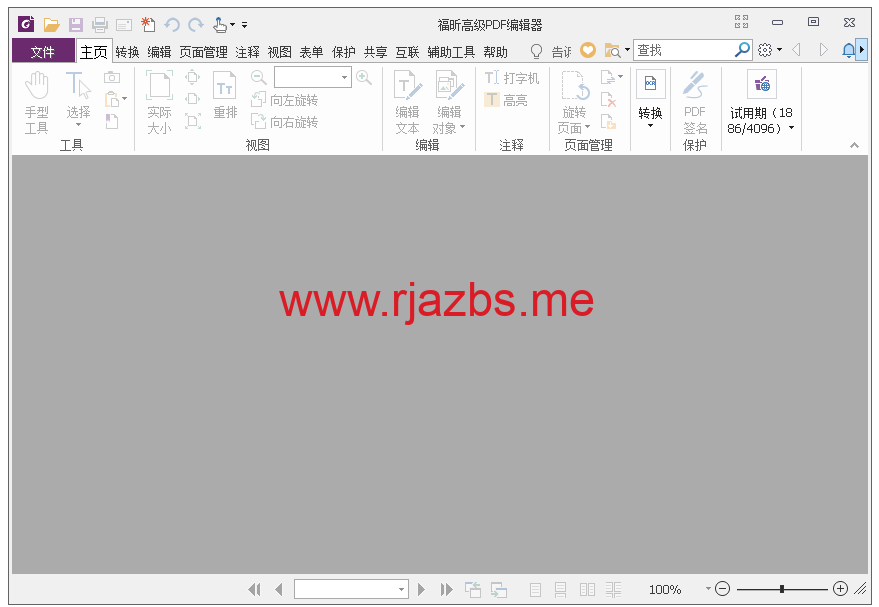Click the previous view status bar icon
879x607 pixels.
[473, 589]
